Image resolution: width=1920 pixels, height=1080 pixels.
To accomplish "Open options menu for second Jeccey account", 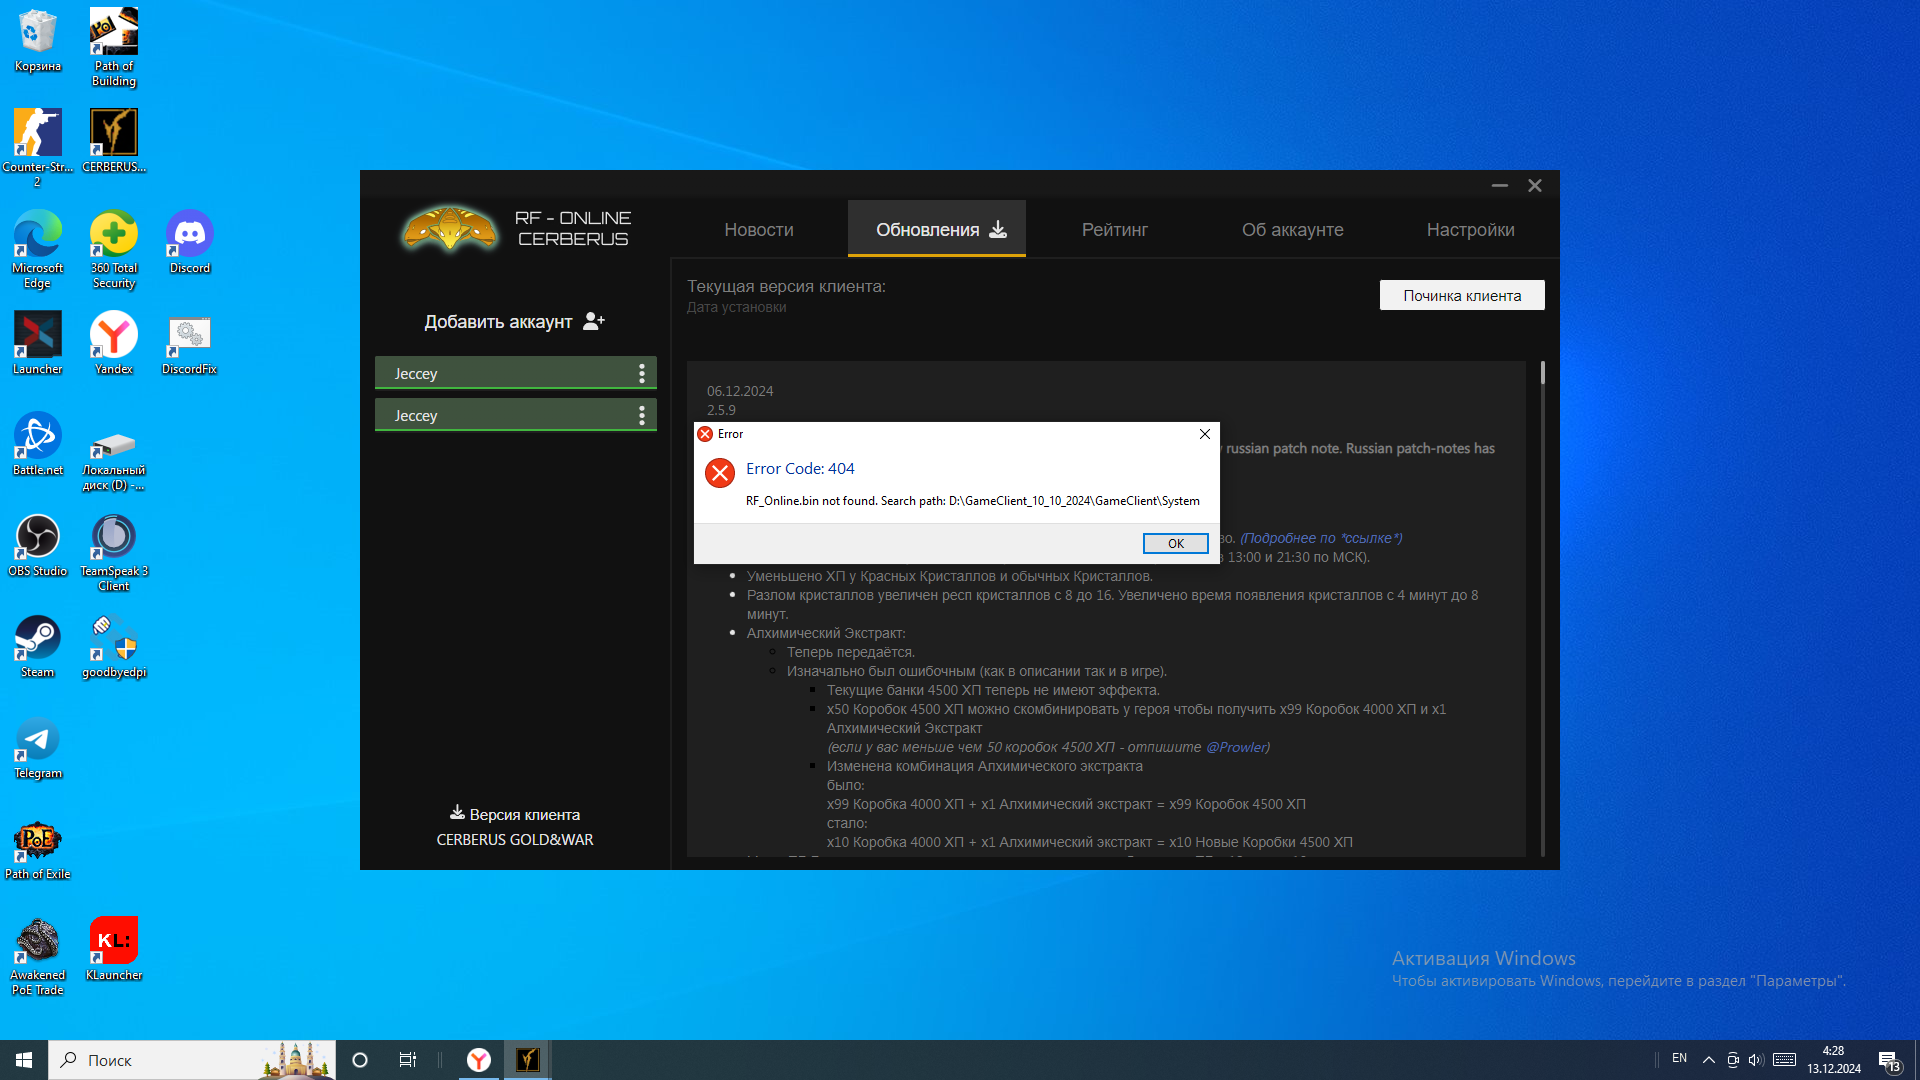I will 642,415.
